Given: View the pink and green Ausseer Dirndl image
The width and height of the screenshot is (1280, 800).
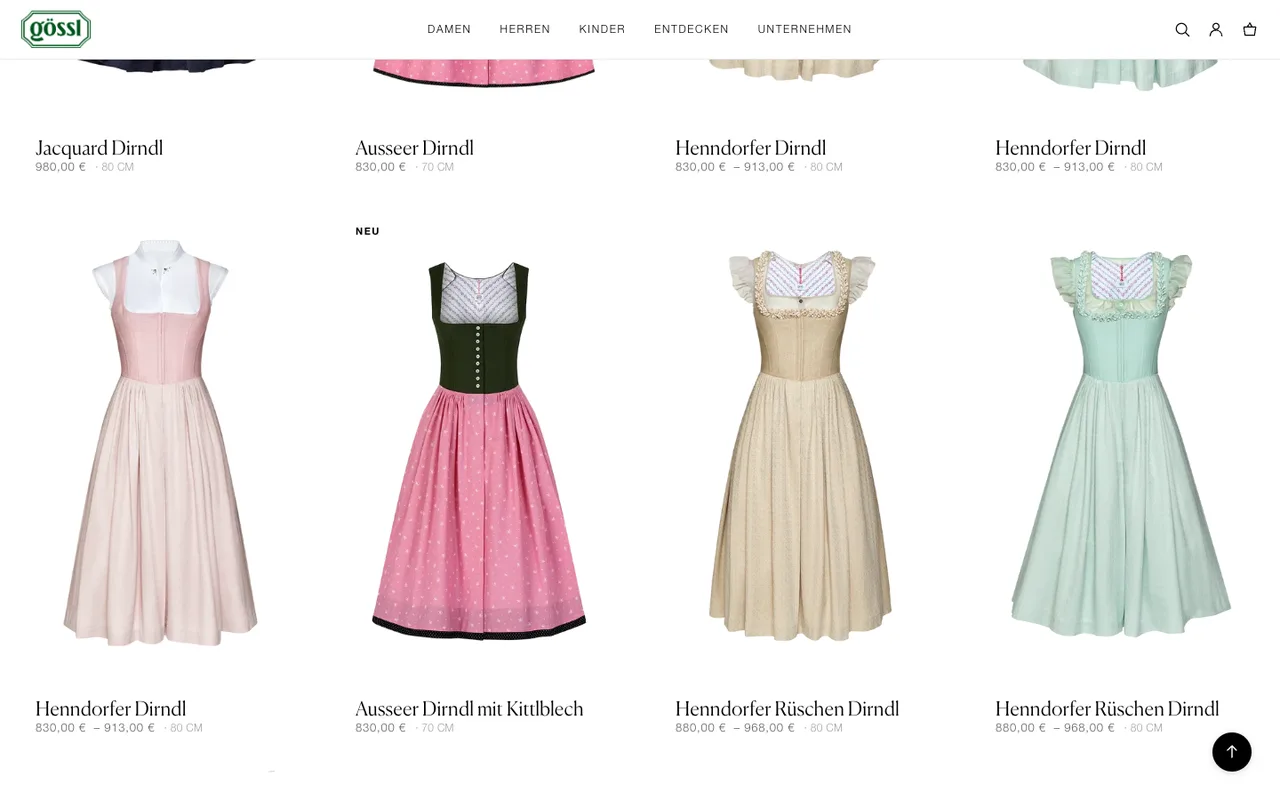Looking at the screenshot, I should tap(479, 450).
